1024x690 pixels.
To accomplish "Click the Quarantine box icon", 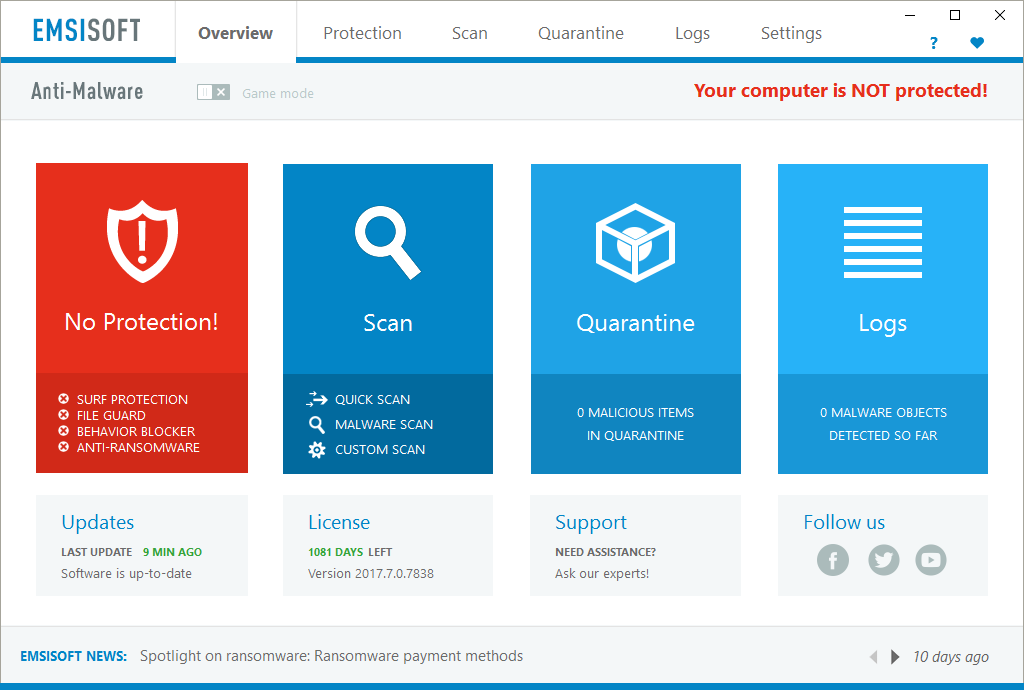I will pos(635,243).
